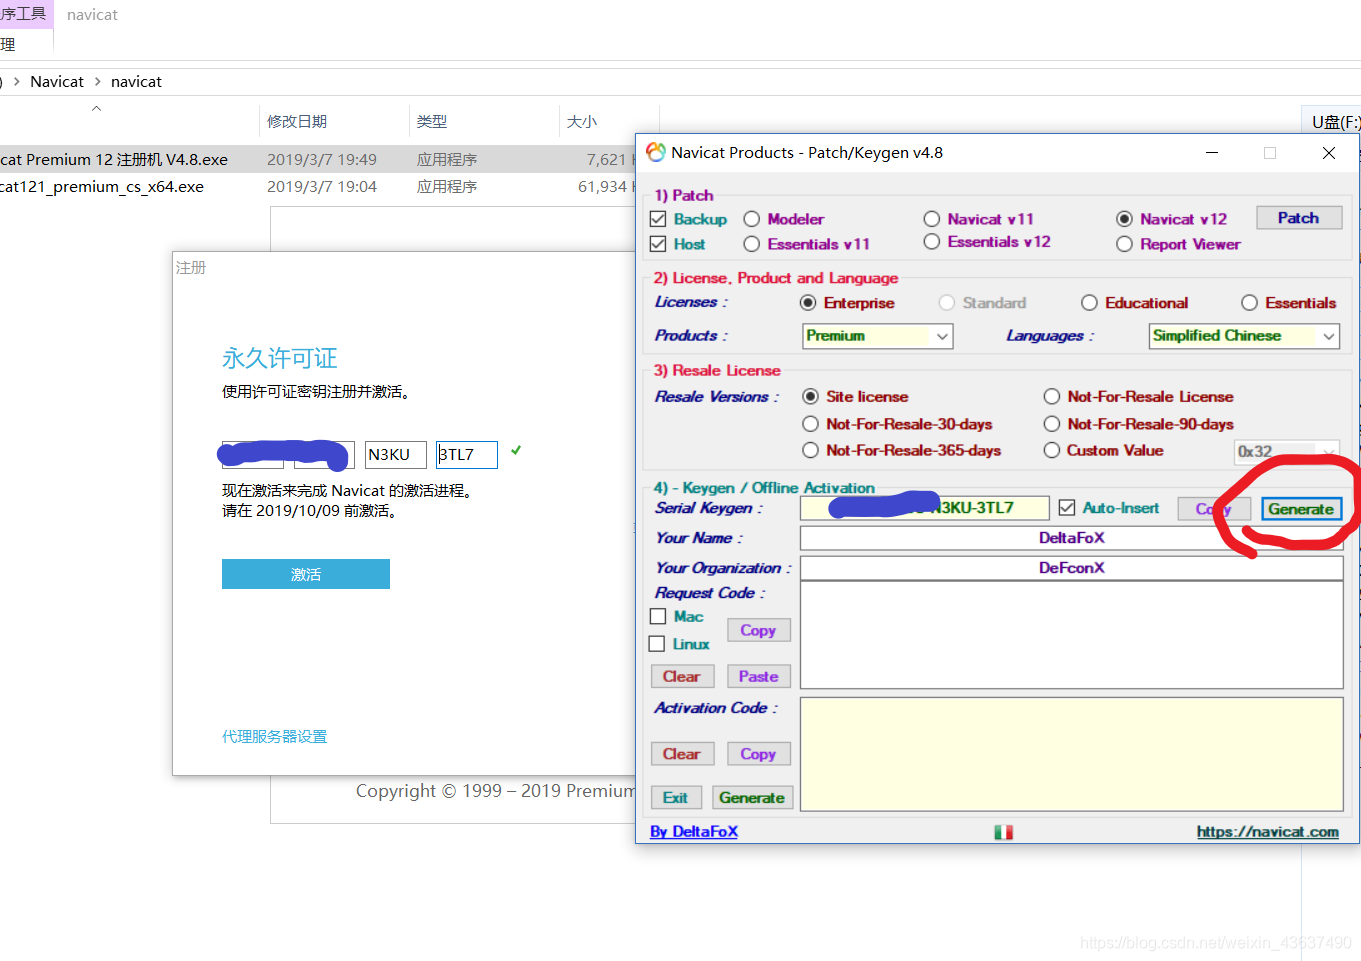Choose Site license resale version
The image size is (1361, 961).
click(x=810, y=397)
